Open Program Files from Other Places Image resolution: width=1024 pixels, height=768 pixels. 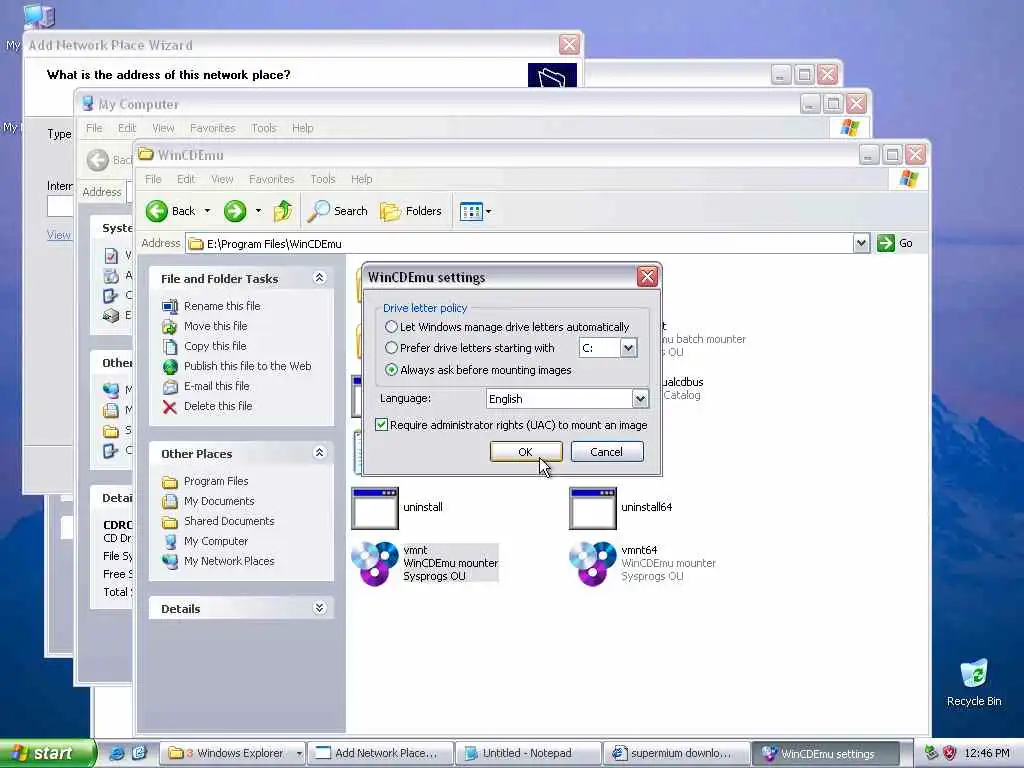tap(216, 481)
